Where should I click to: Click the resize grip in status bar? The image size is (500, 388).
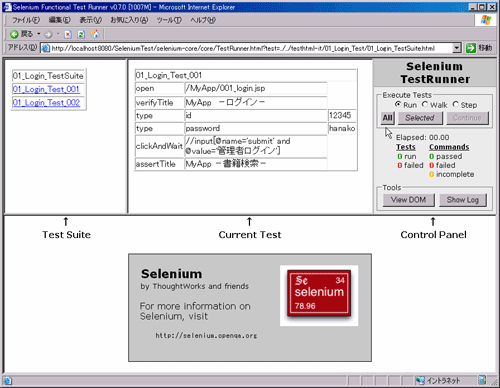[493, 381]
